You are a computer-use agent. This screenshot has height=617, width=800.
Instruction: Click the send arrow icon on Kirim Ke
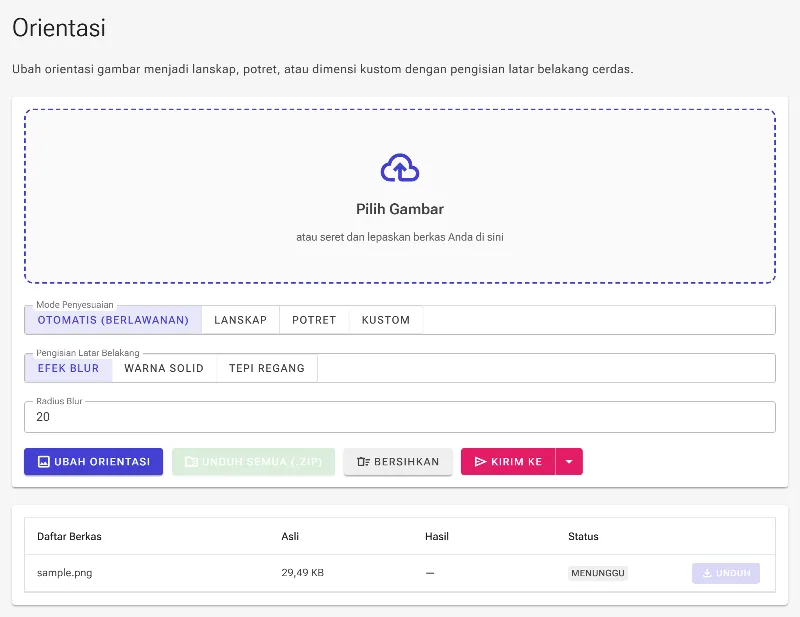point(480,462)
